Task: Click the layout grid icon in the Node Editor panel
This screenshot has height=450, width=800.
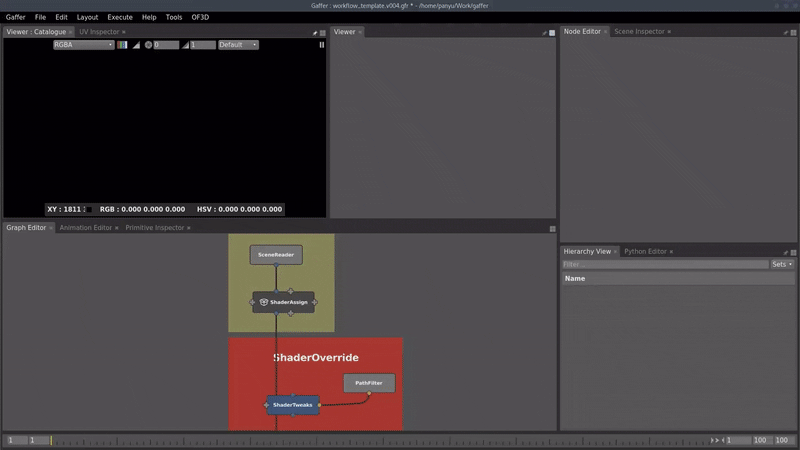Action: coord(794,32)
